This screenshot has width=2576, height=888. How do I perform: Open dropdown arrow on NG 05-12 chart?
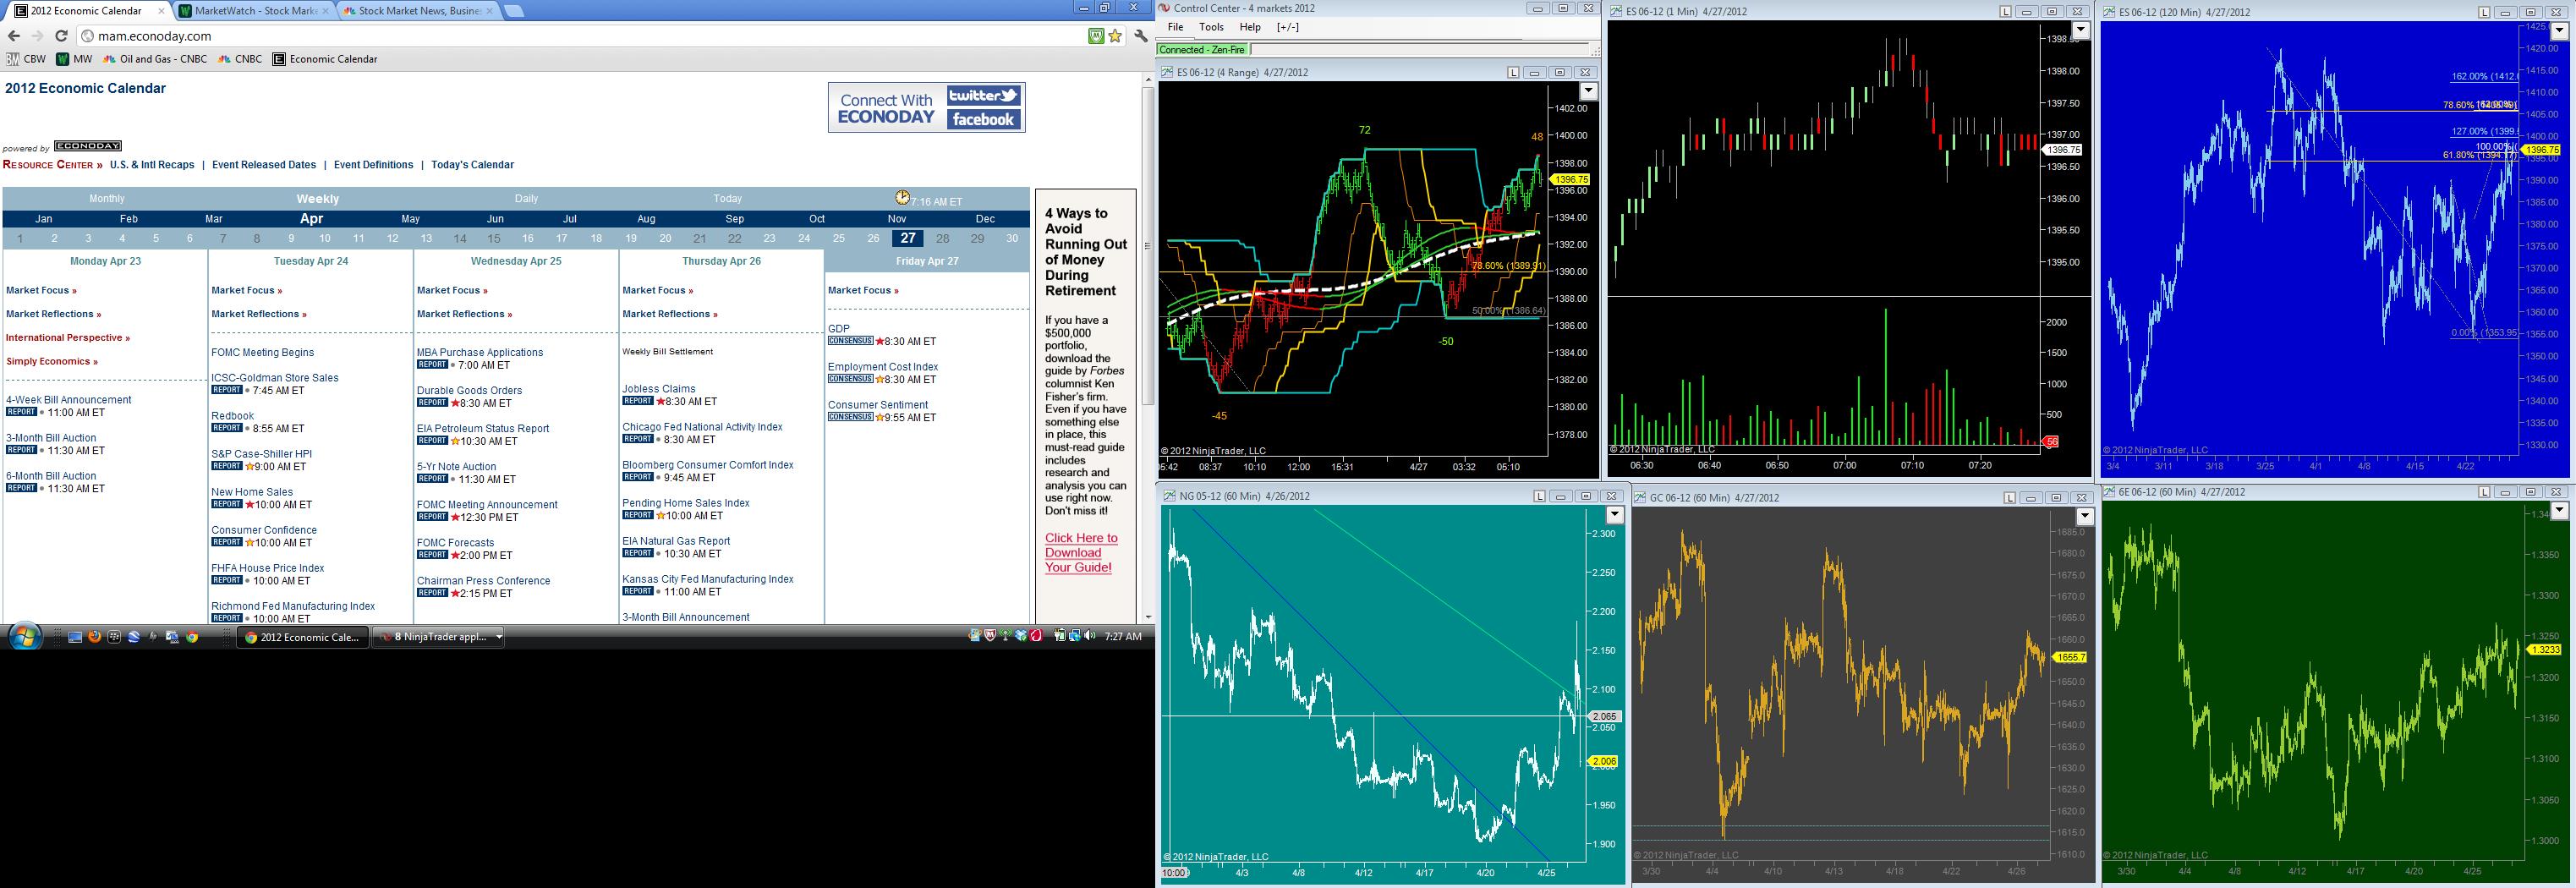(1614, 515)
